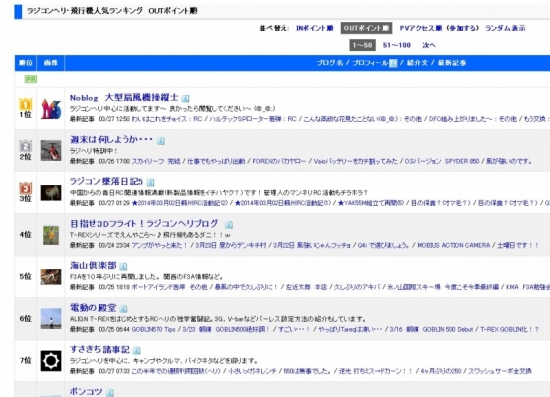Open article MOBIUS ACTION CAMERA
The image size is (550, 397).
454,245
